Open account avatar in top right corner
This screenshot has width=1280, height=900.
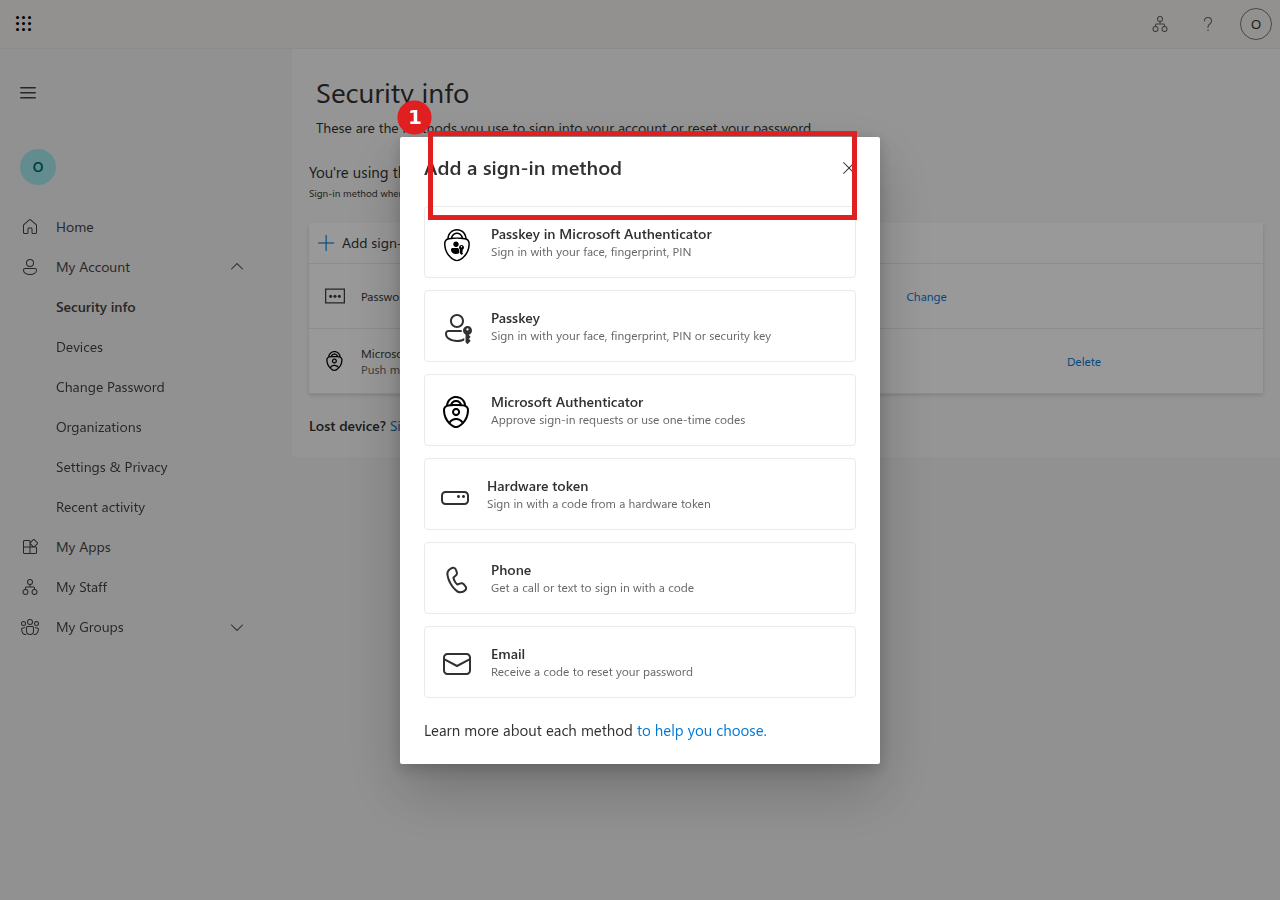[x=1256, y=24]
